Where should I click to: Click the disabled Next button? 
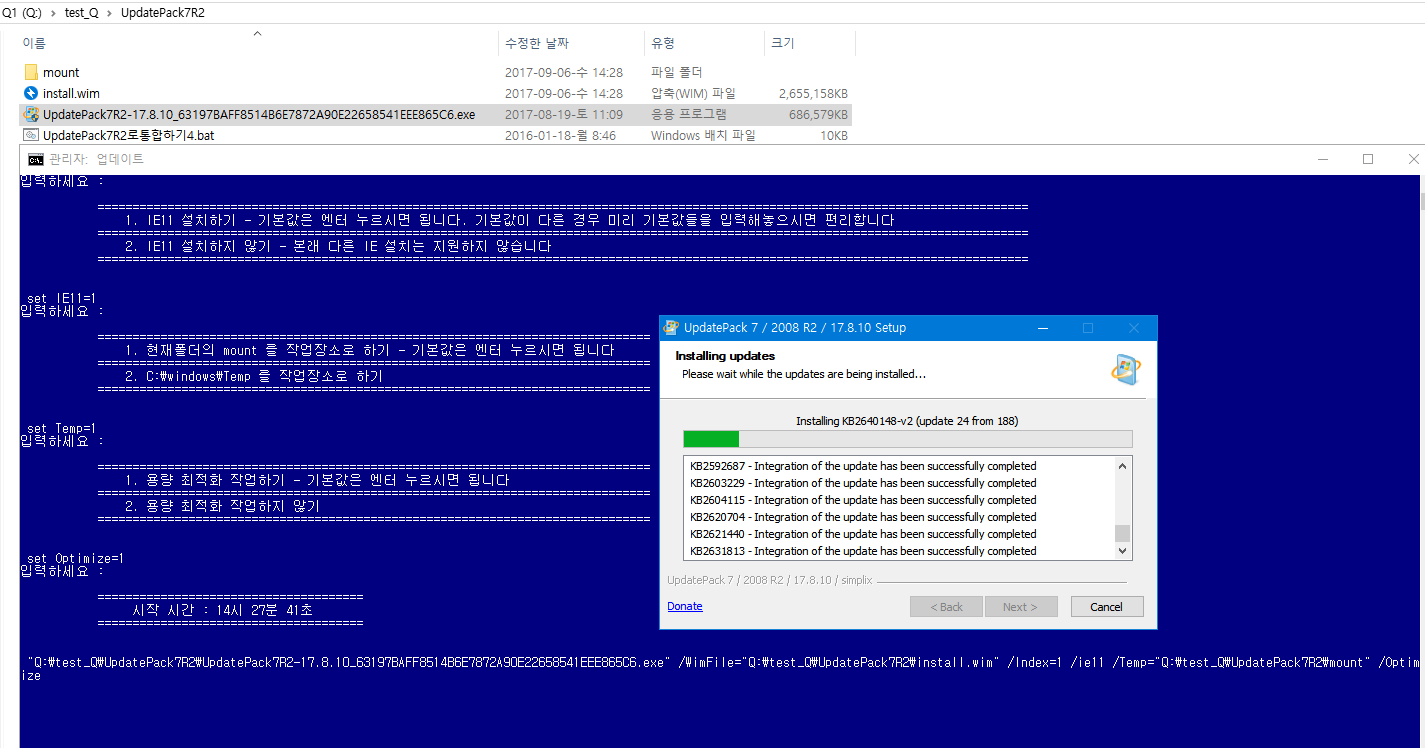tap(1021, 607)
